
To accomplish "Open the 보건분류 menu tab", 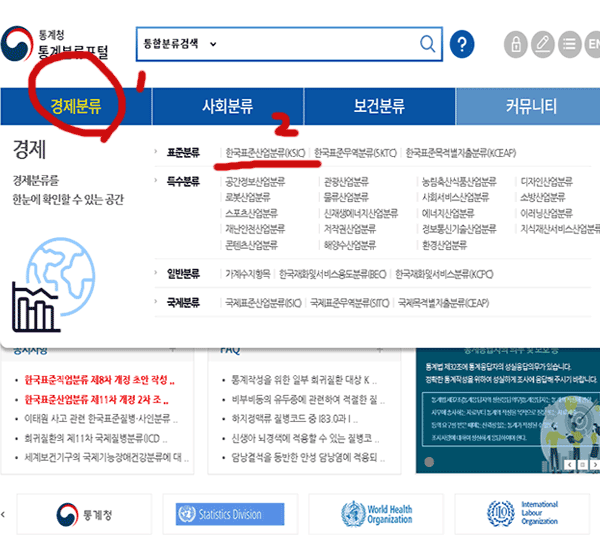I will coord(379,106).
